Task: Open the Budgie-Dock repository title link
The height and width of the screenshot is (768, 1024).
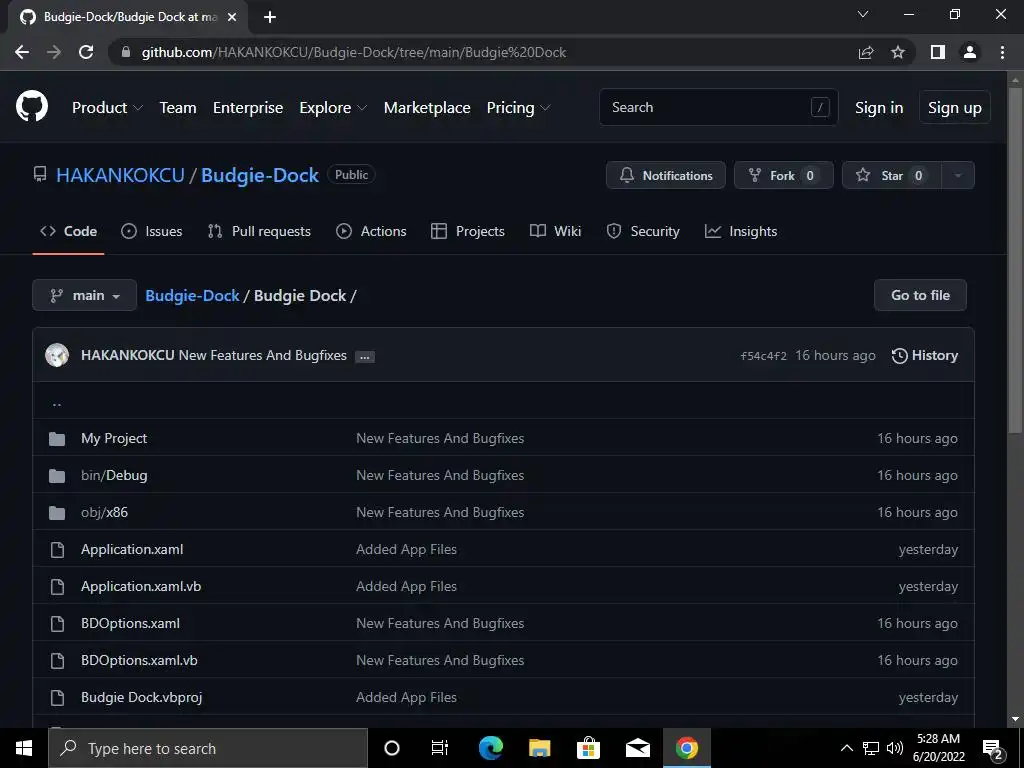Action: 260,175
